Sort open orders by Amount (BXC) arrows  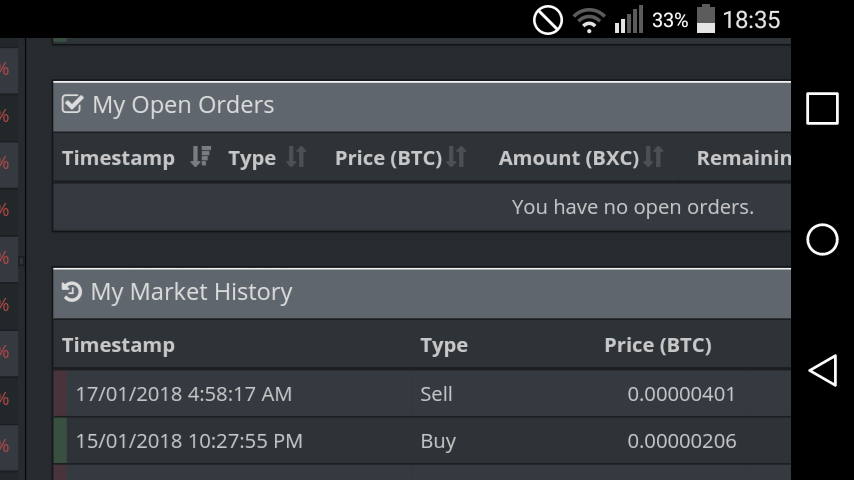653,157
